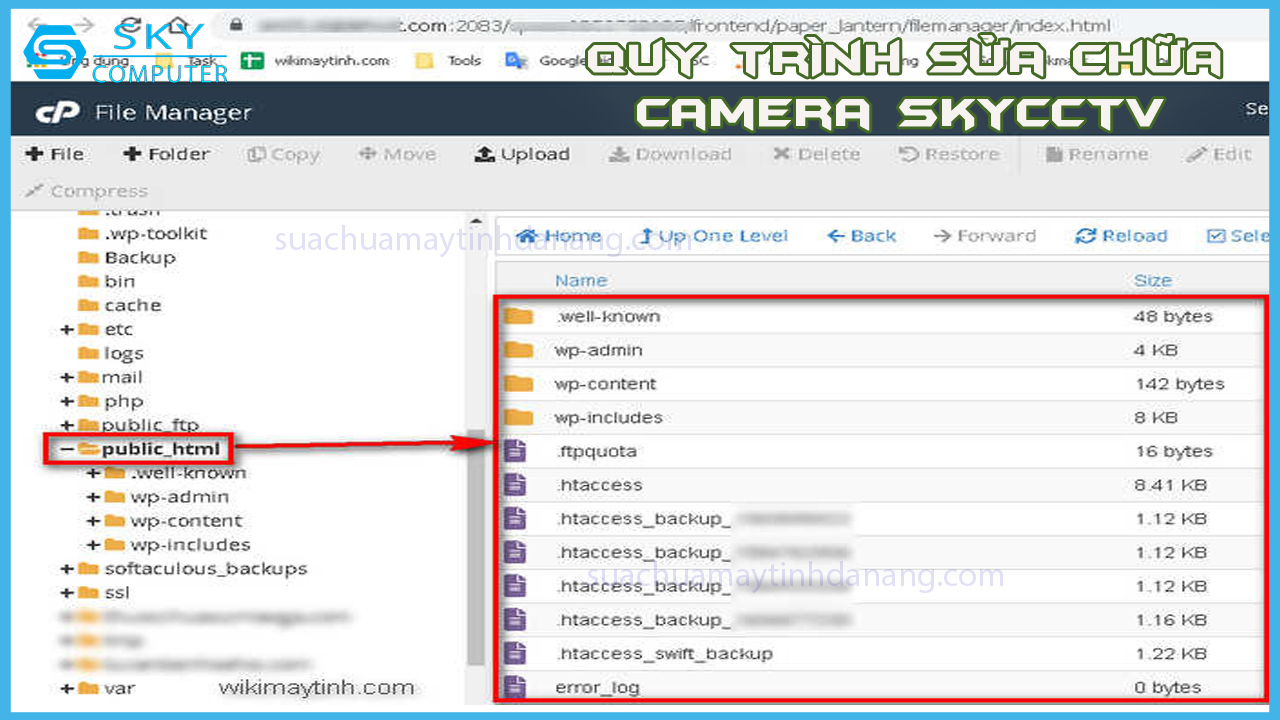Image resolution: width=1280 pixels, height=720 pixels.
Task: Click Up One Level
Action: coord(714,236)
